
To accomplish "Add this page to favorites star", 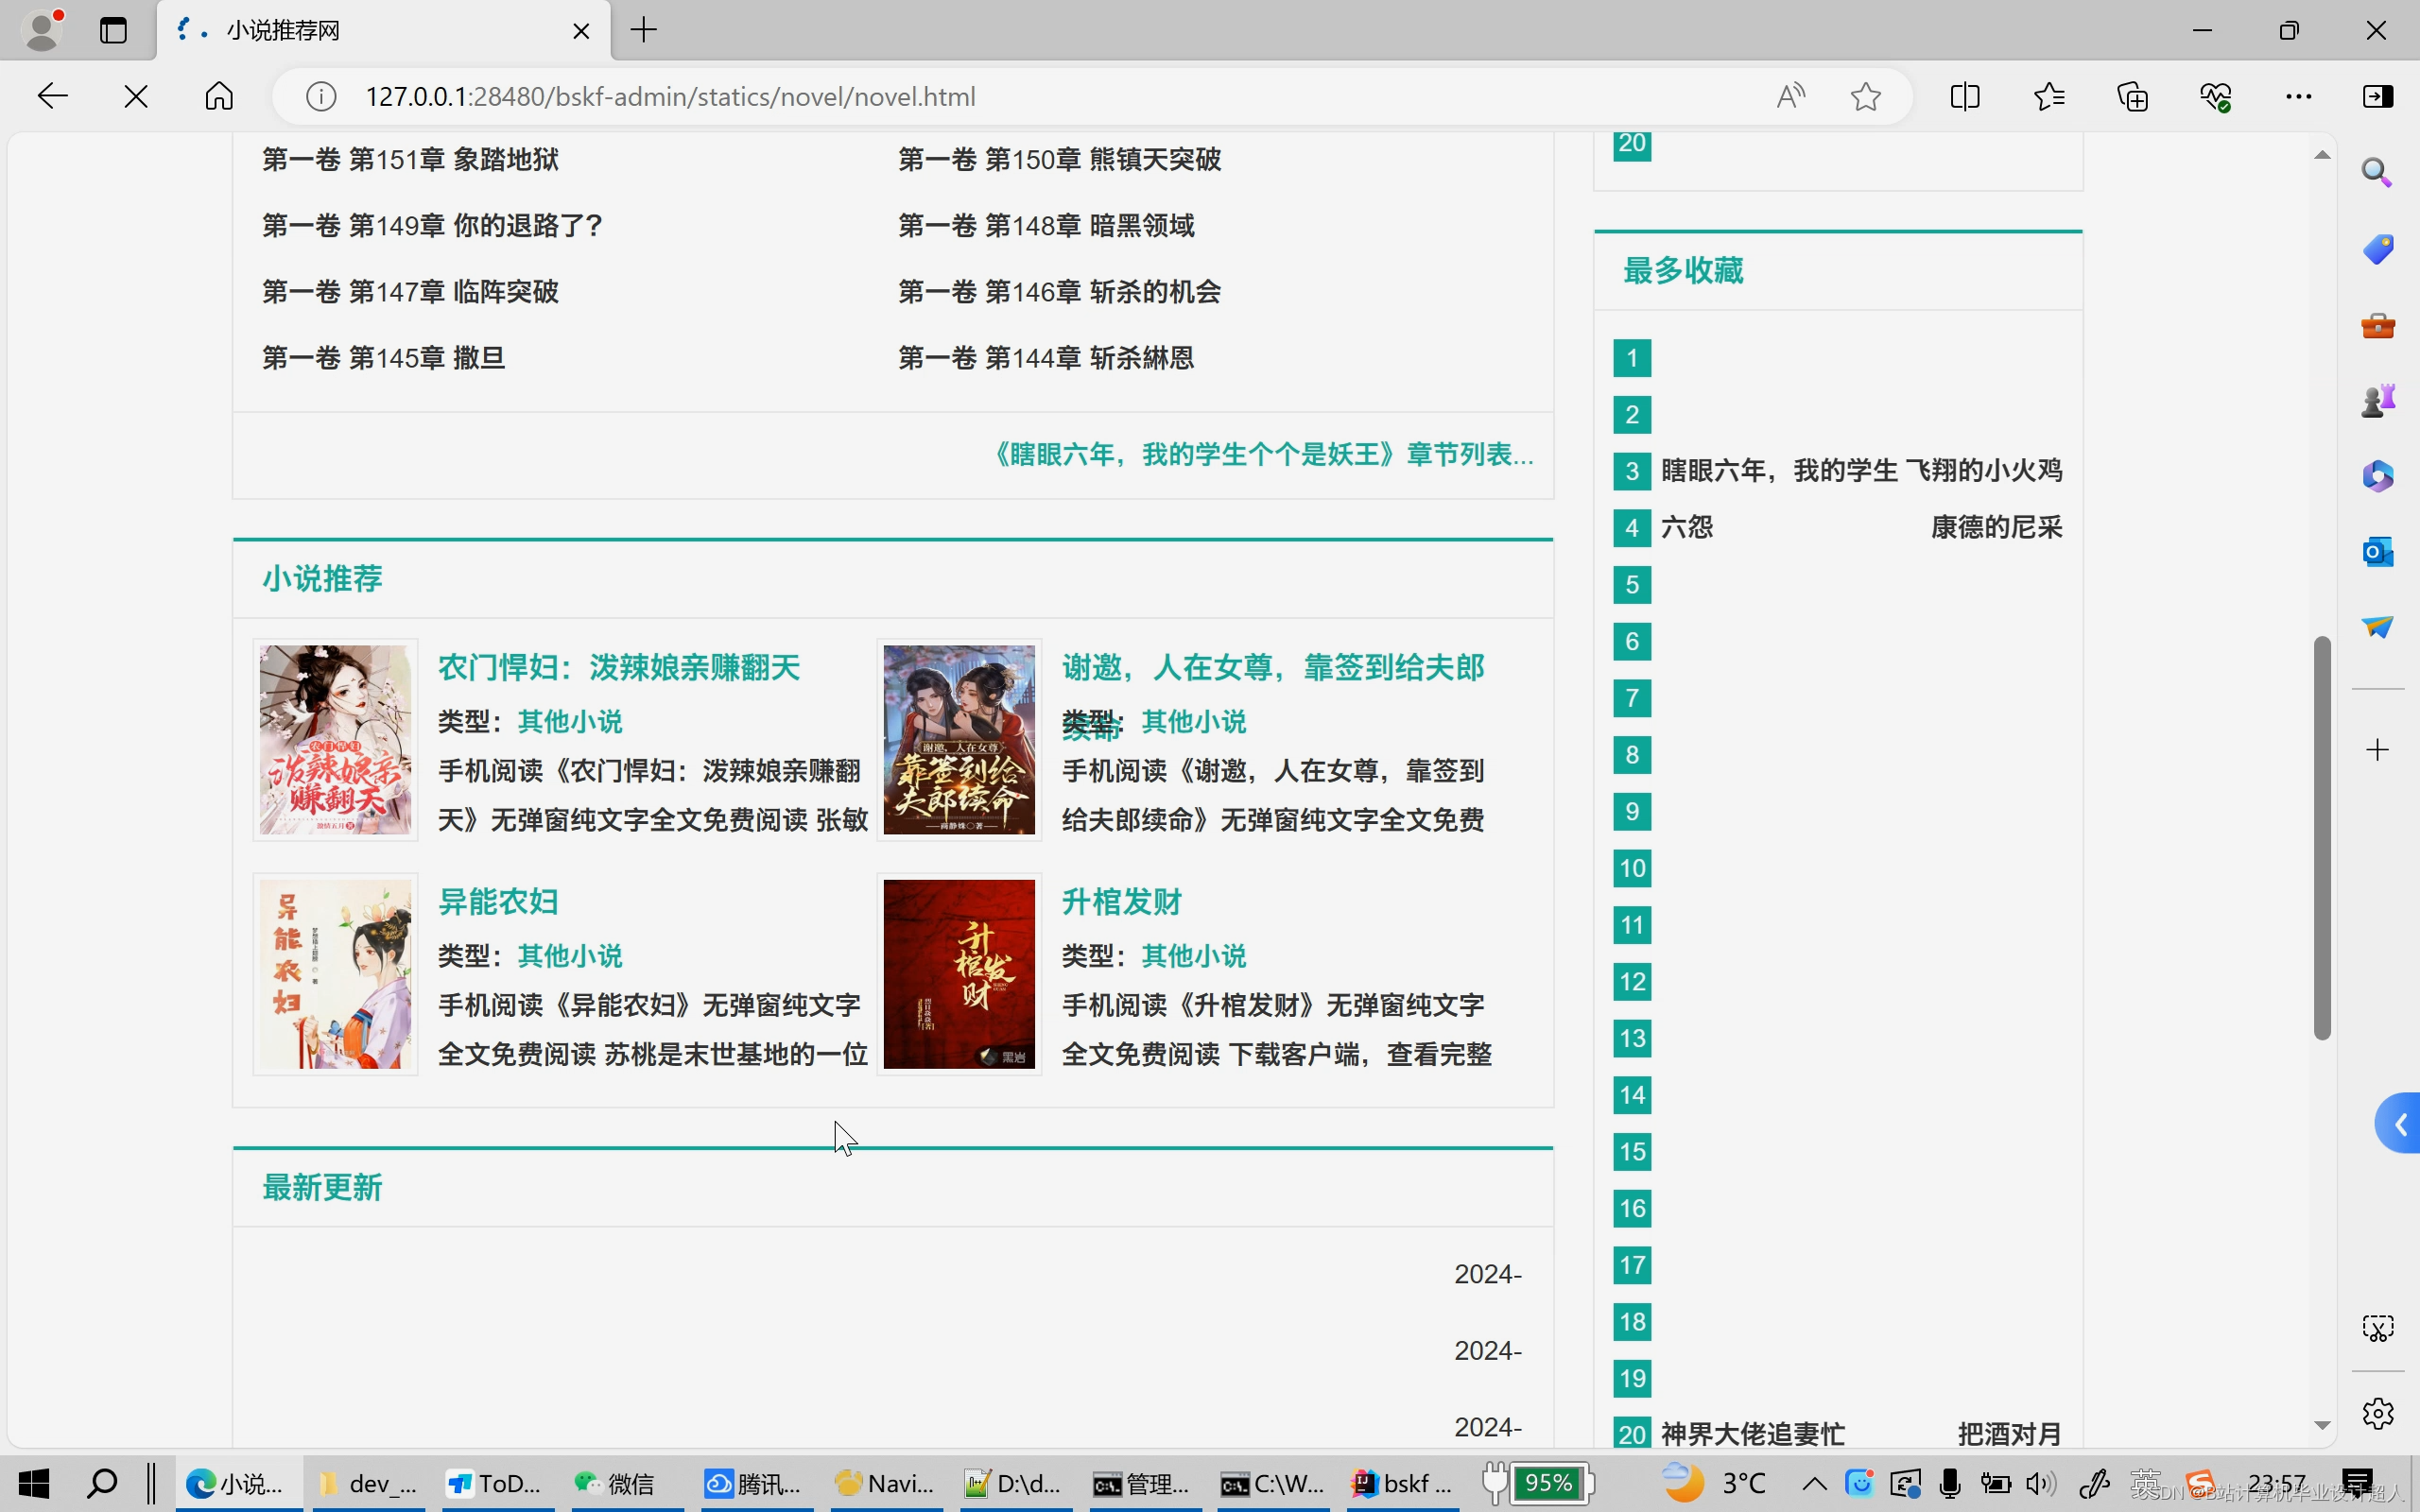I will [x=1865, y=96].
